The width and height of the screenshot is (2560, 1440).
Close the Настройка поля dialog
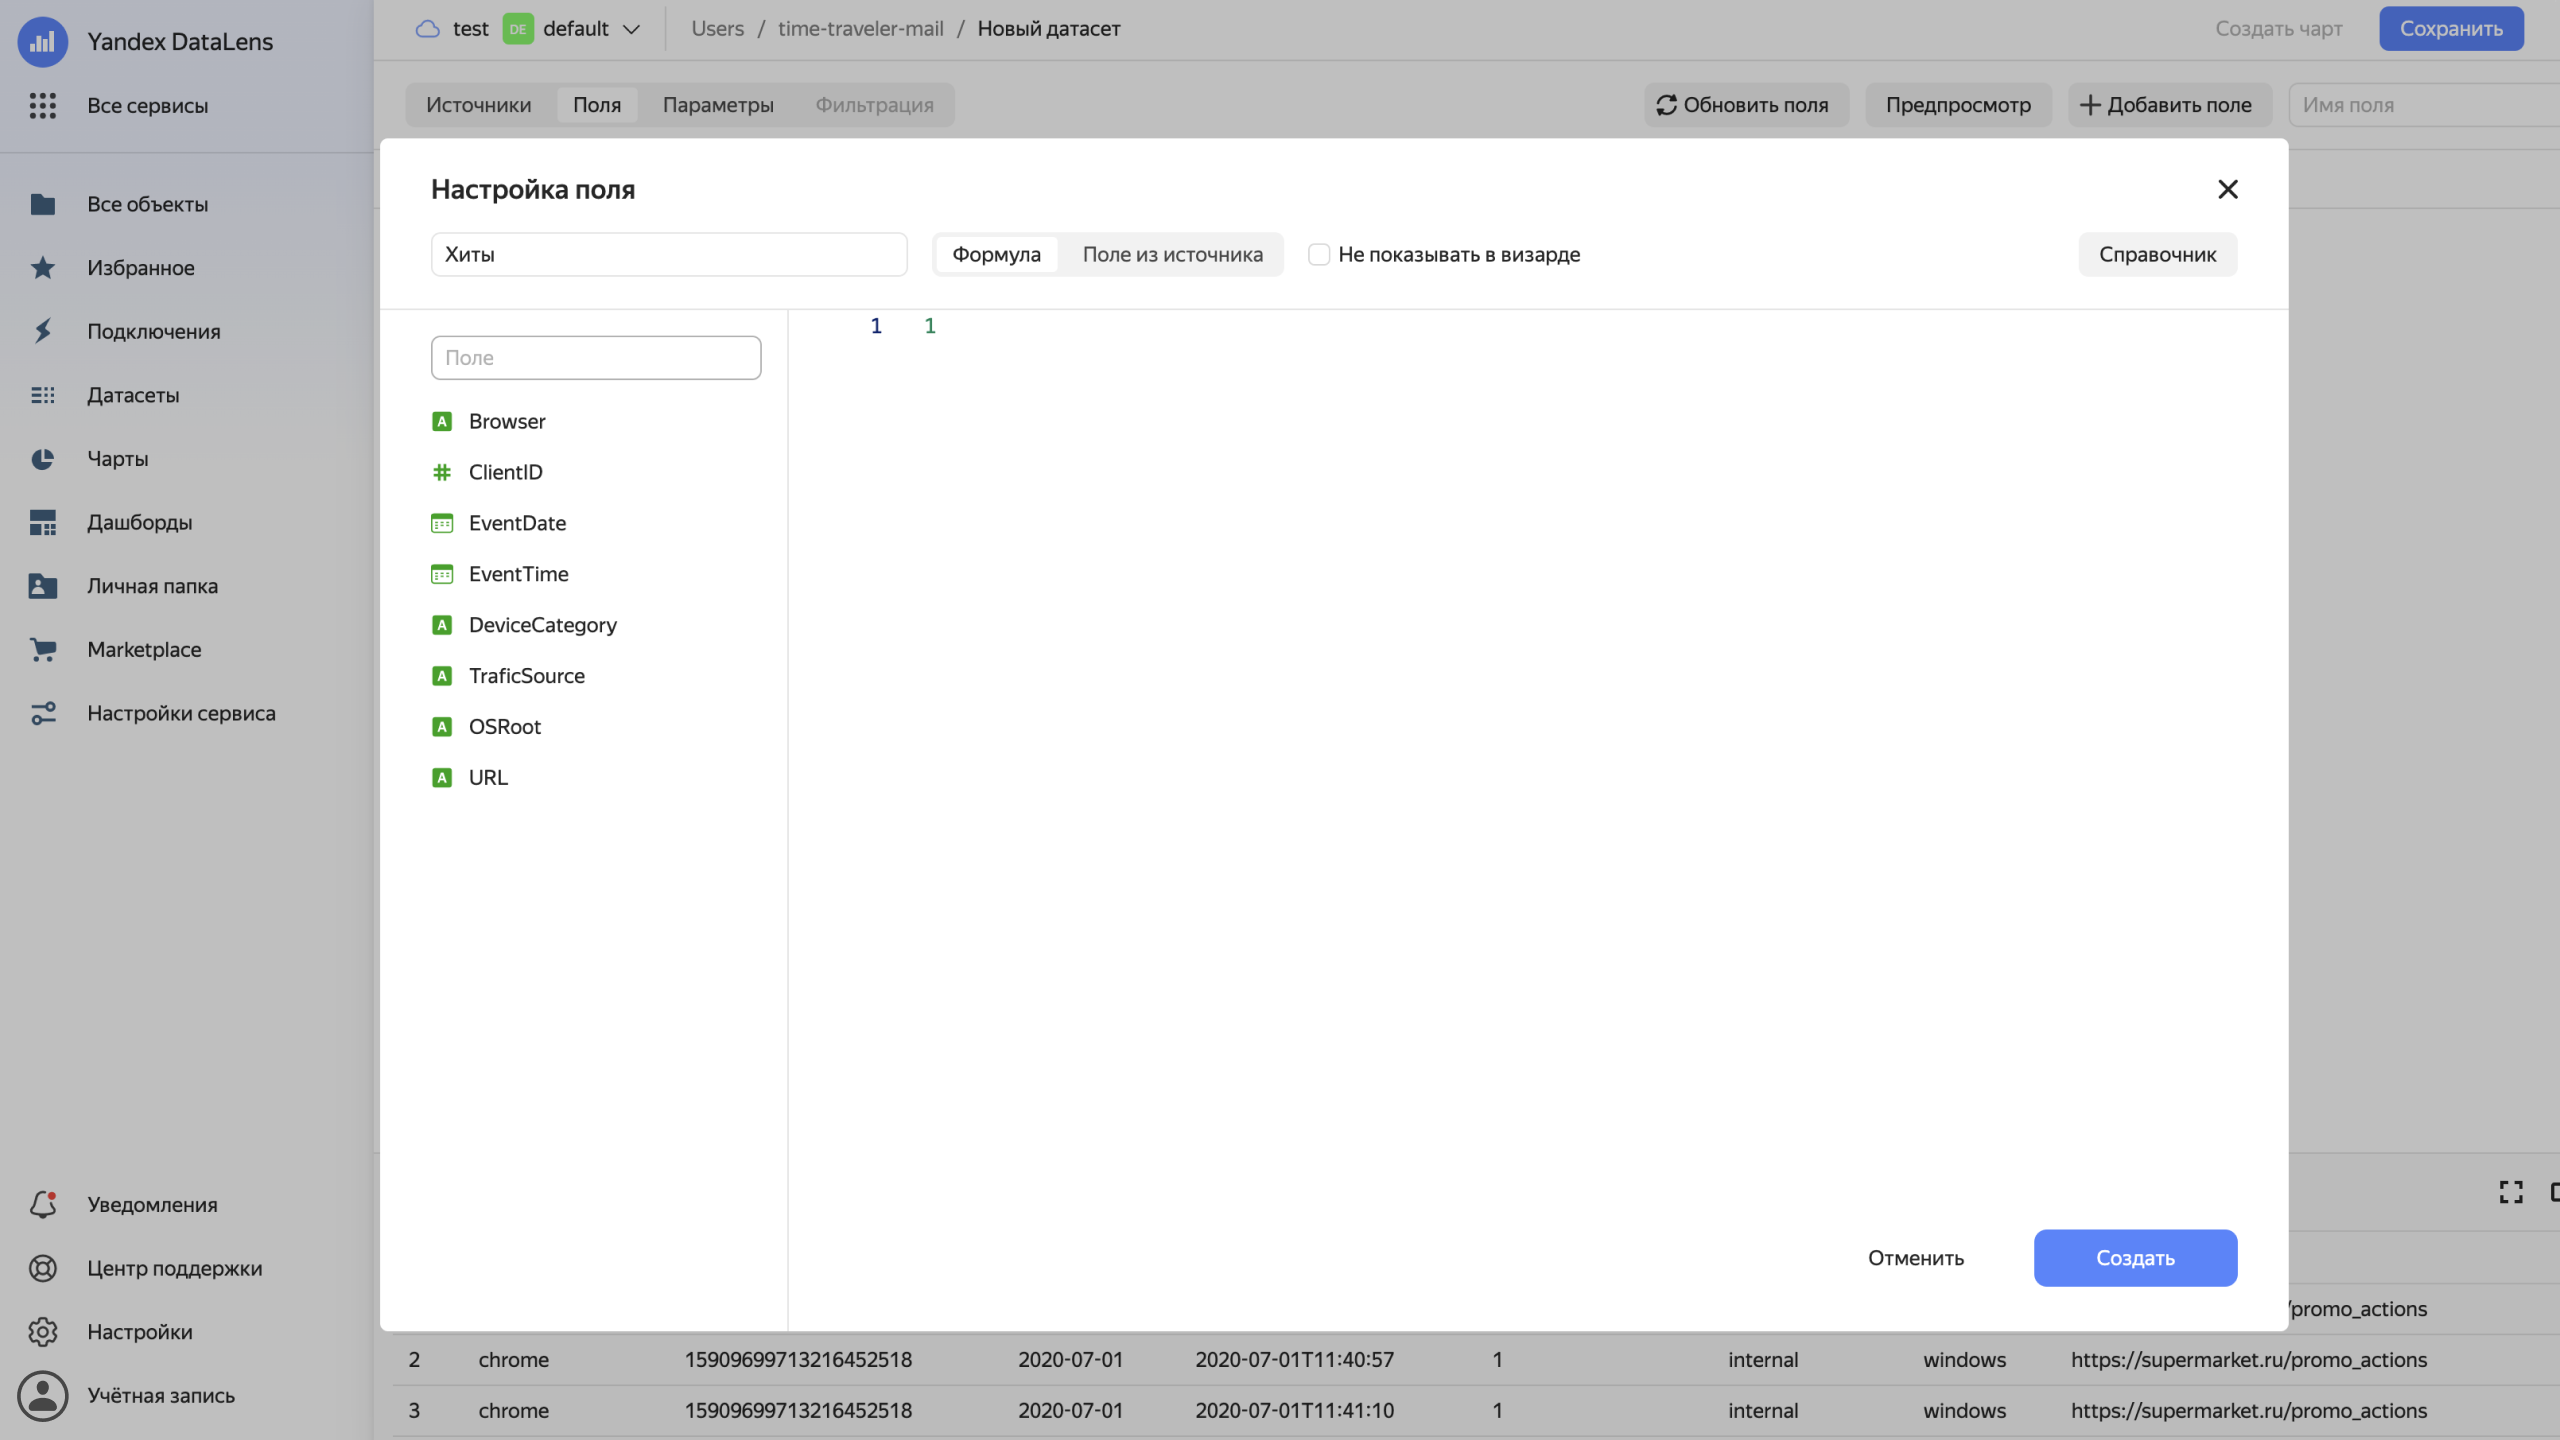coord(2227,189)
